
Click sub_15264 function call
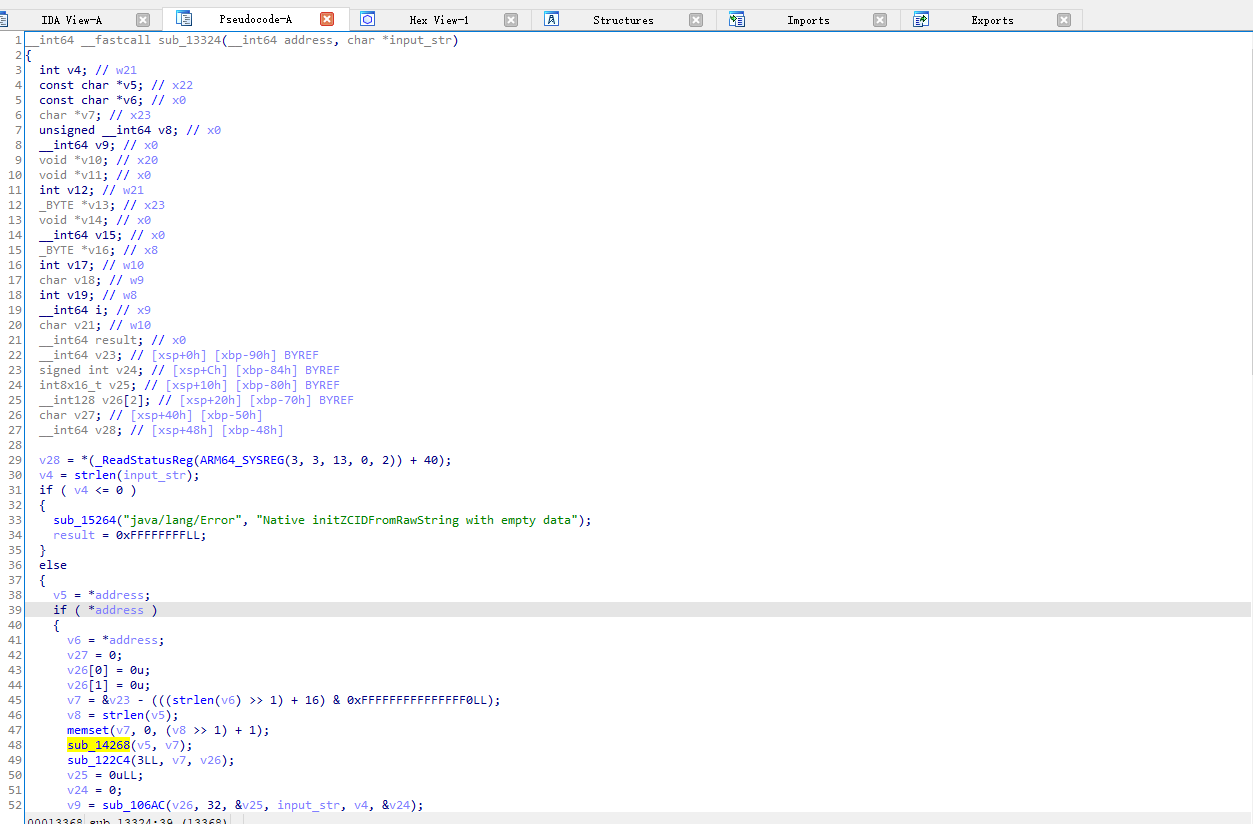[85, 520]
